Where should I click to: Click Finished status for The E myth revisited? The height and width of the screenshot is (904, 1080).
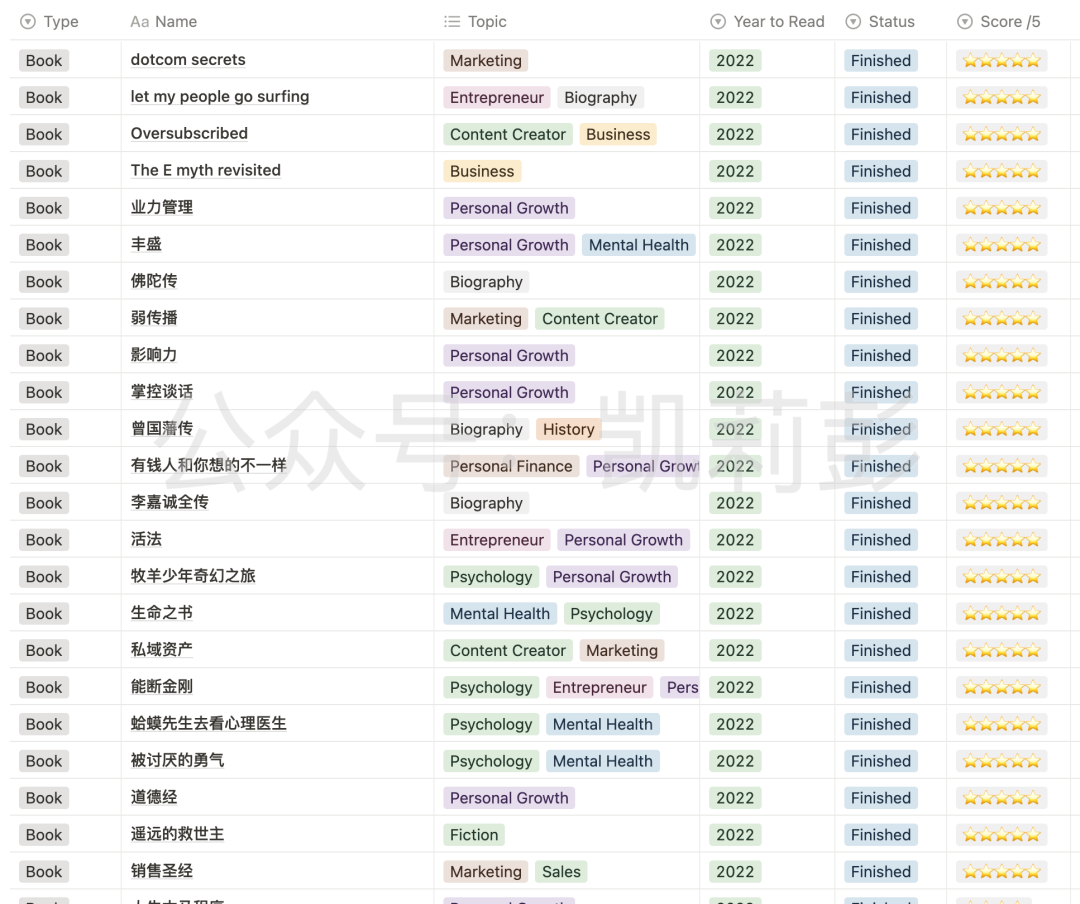(x=881, y=171)
